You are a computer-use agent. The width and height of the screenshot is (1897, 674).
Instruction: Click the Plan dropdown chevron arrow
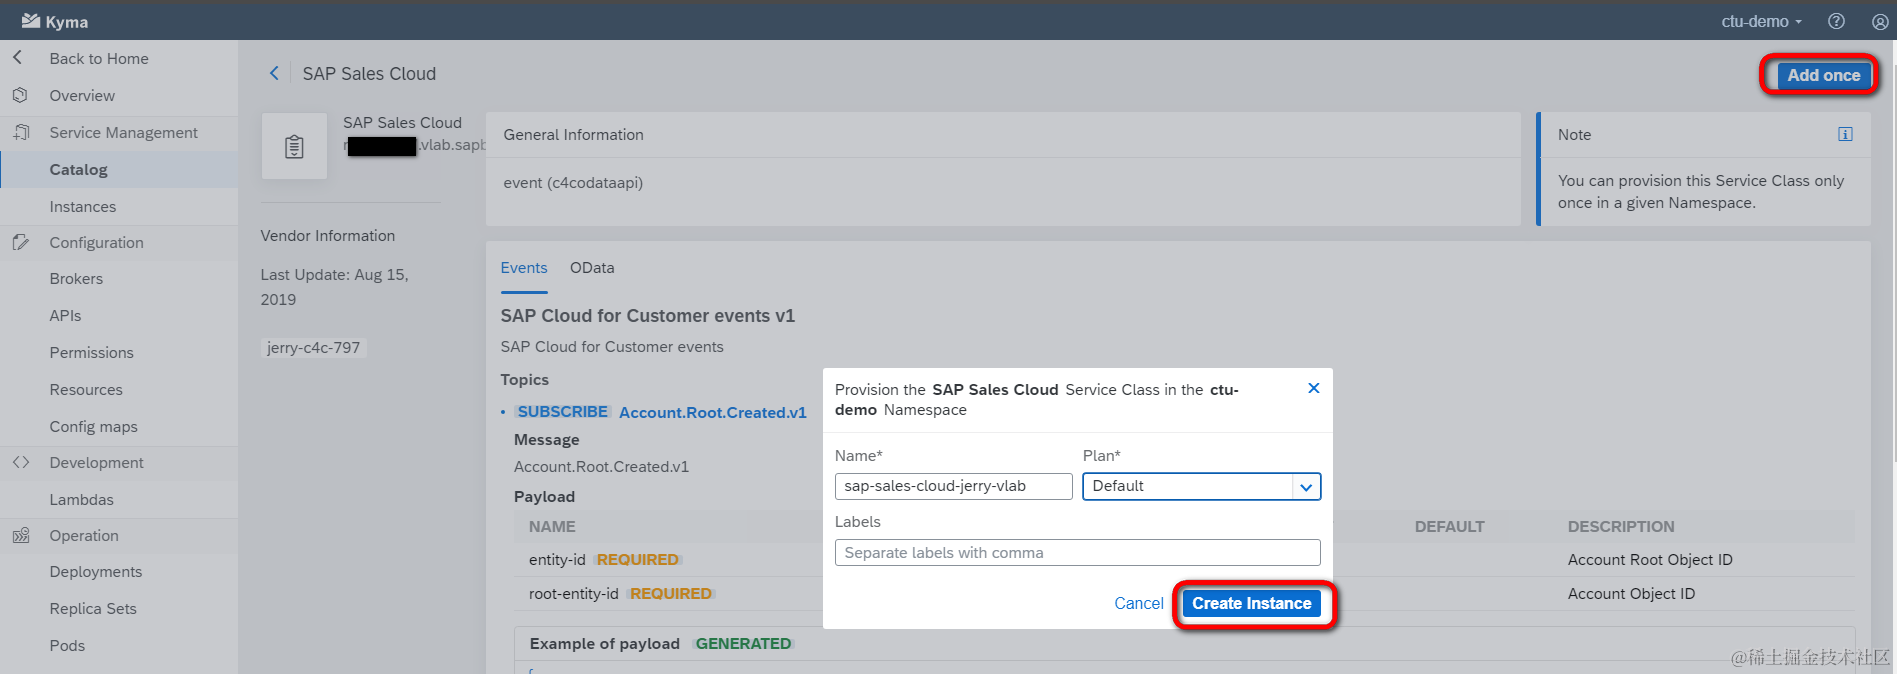[1306, 487]
